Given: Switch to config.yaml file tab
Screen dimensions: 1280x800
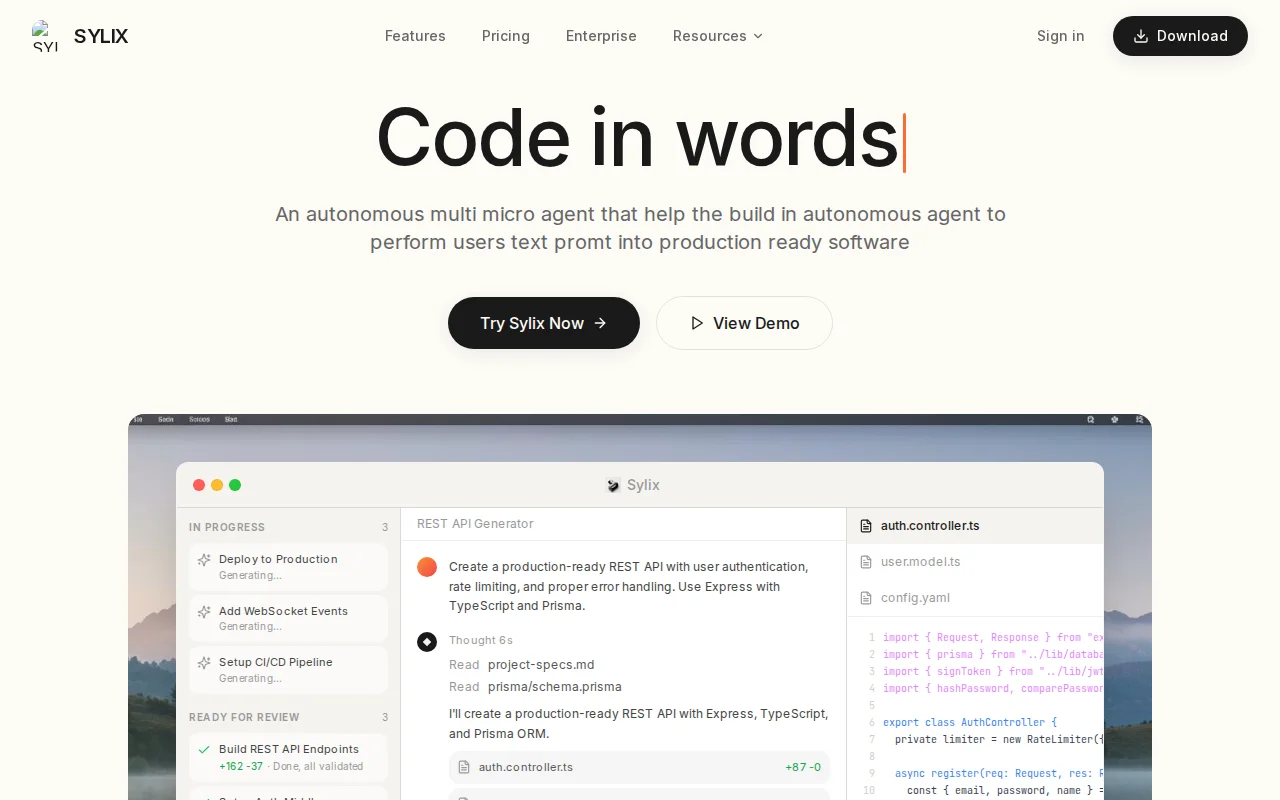Looking at the screenshot, I should (x=975, y=598).
